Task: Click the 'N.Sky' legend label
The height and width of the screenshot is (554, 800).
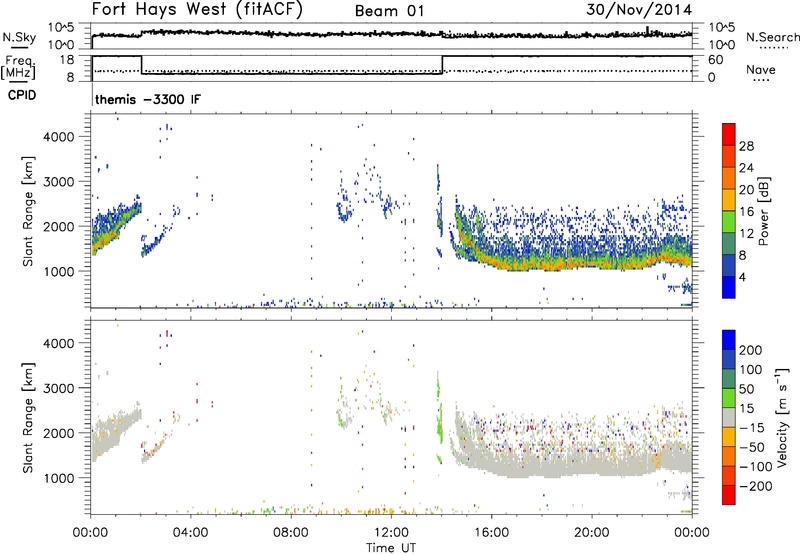Action: click(19, 37)
